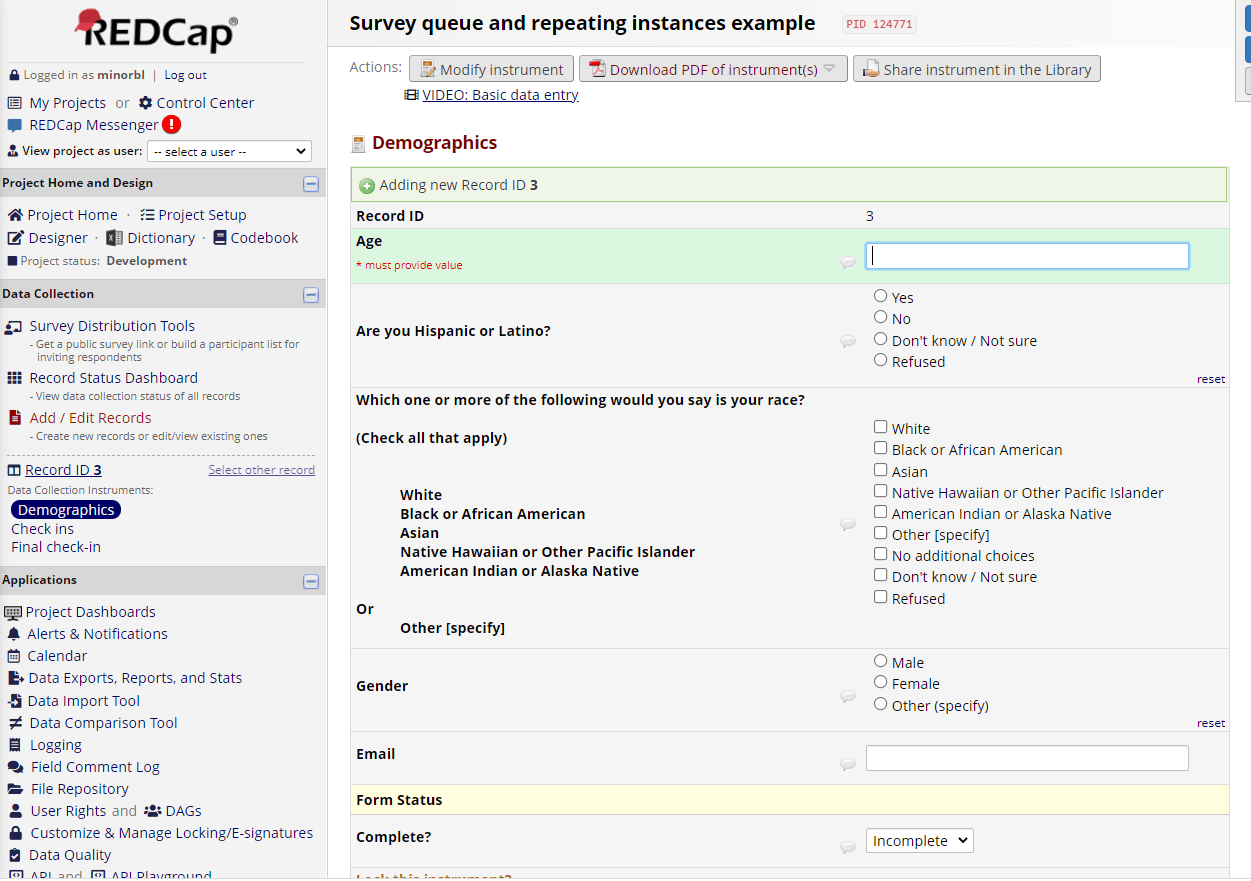Open the Final check-in instrument
1251x881 pixels.
pyautogui.click(x=55, y=546)
